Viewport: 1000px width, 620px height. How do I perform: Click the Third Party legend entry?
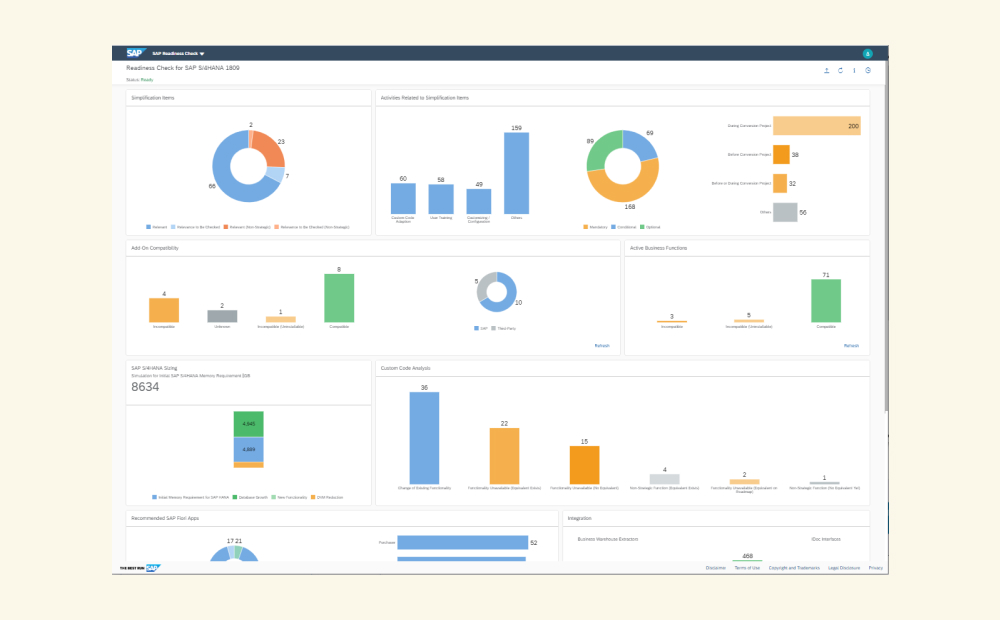pos(504,328)
